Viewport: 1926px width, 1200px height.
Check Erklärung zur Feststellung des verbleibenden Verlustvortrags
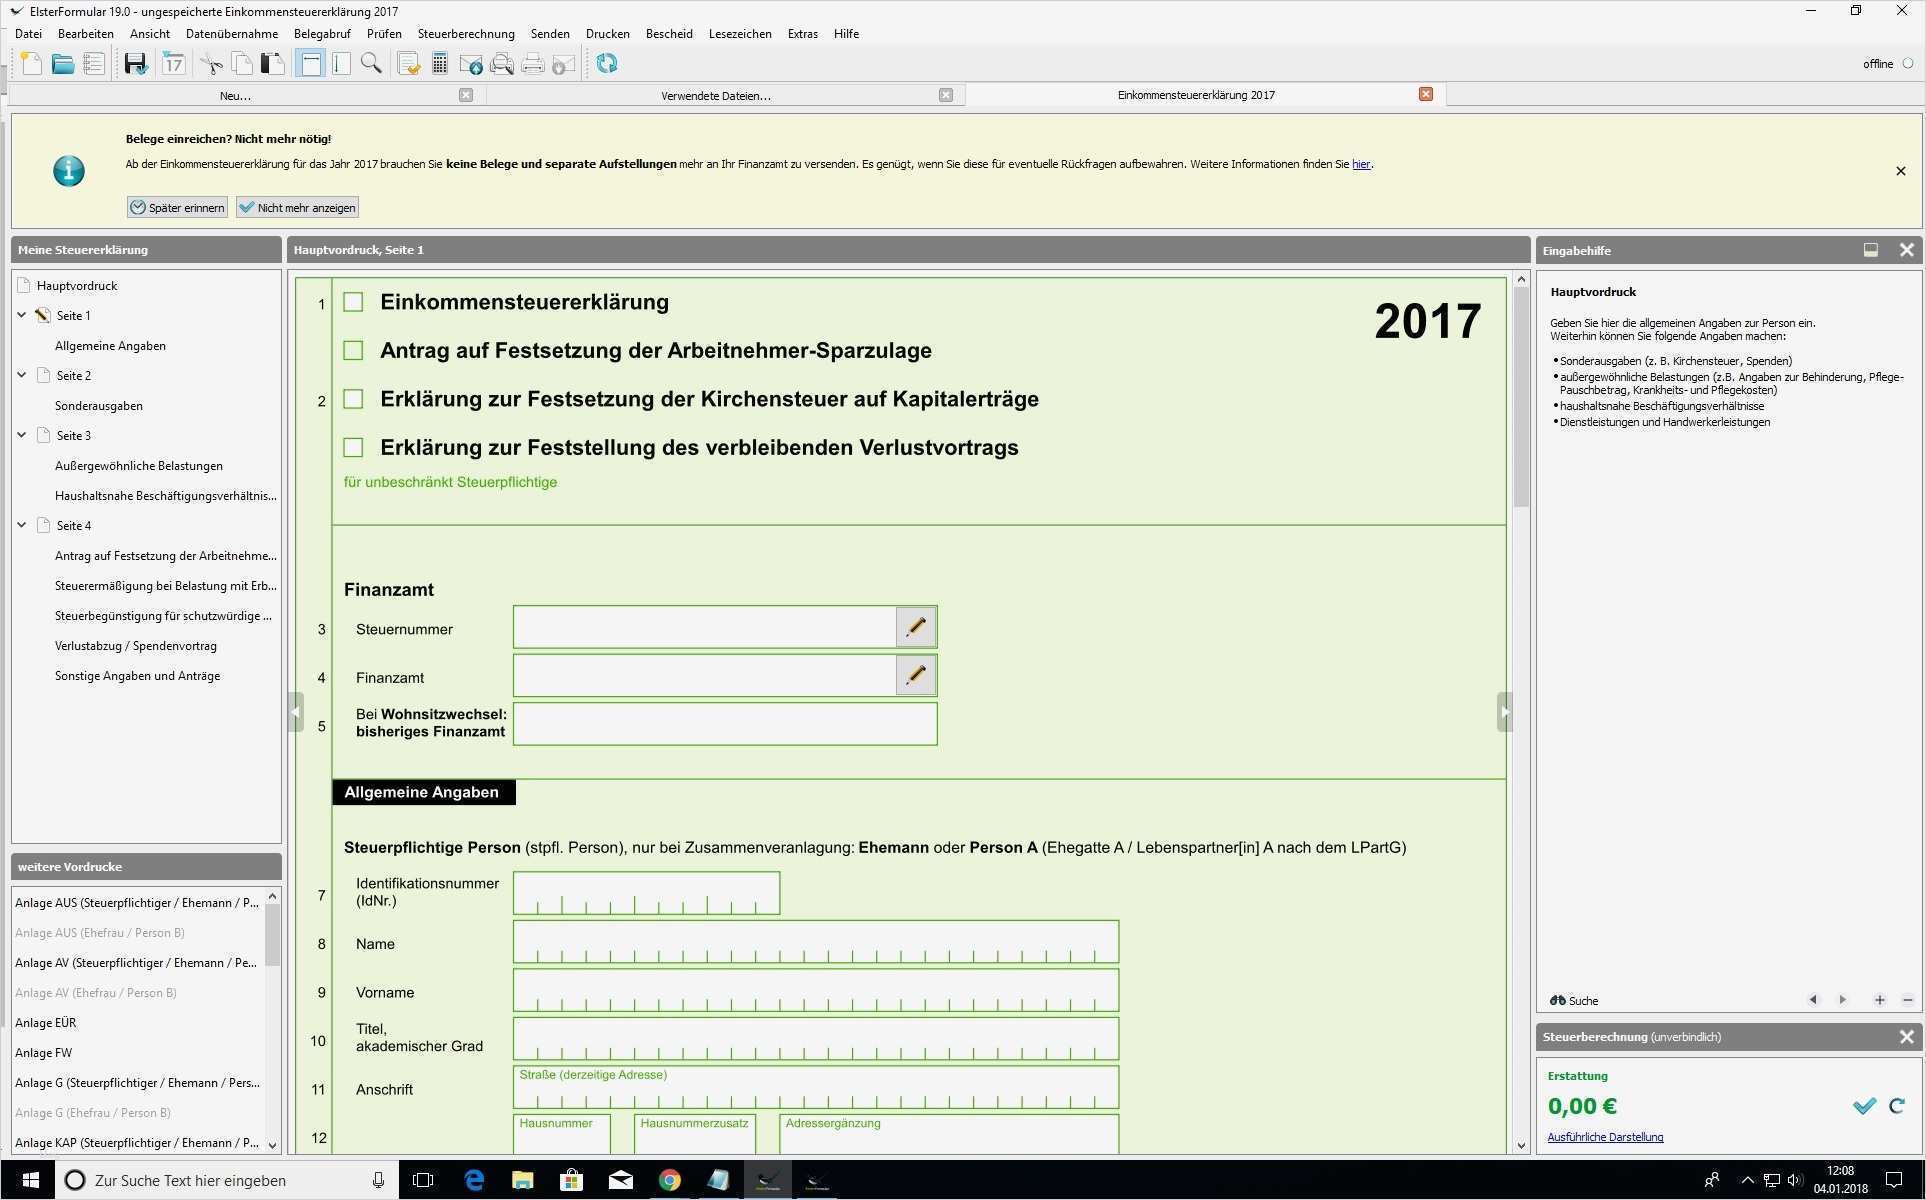352,447
